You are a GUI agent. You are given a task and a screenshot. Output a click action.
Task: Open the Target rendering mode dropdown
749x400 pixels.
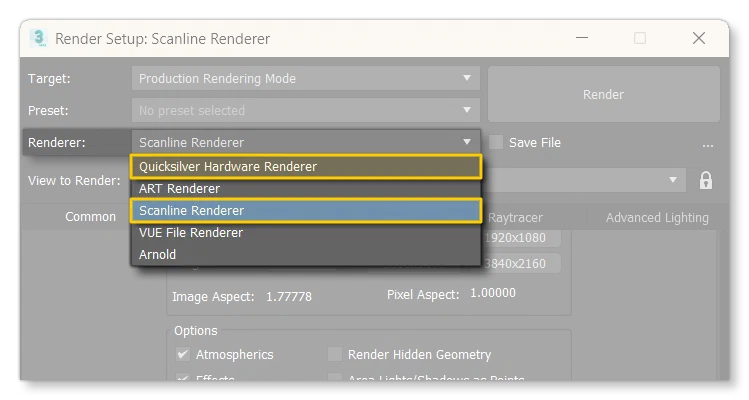click(306, 78)
